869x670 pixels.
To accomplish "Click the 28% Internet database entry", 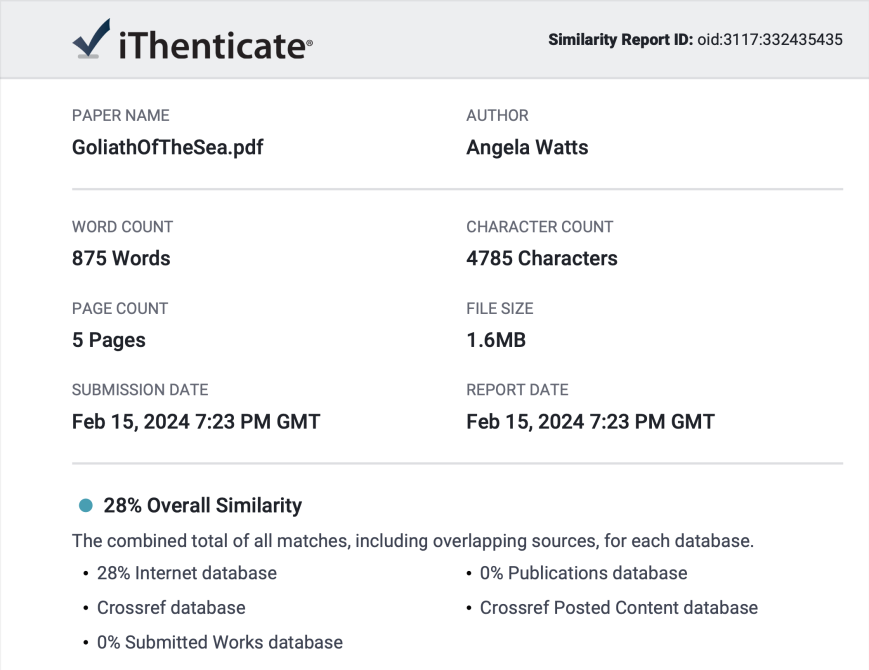I will [x=187, y=573].
